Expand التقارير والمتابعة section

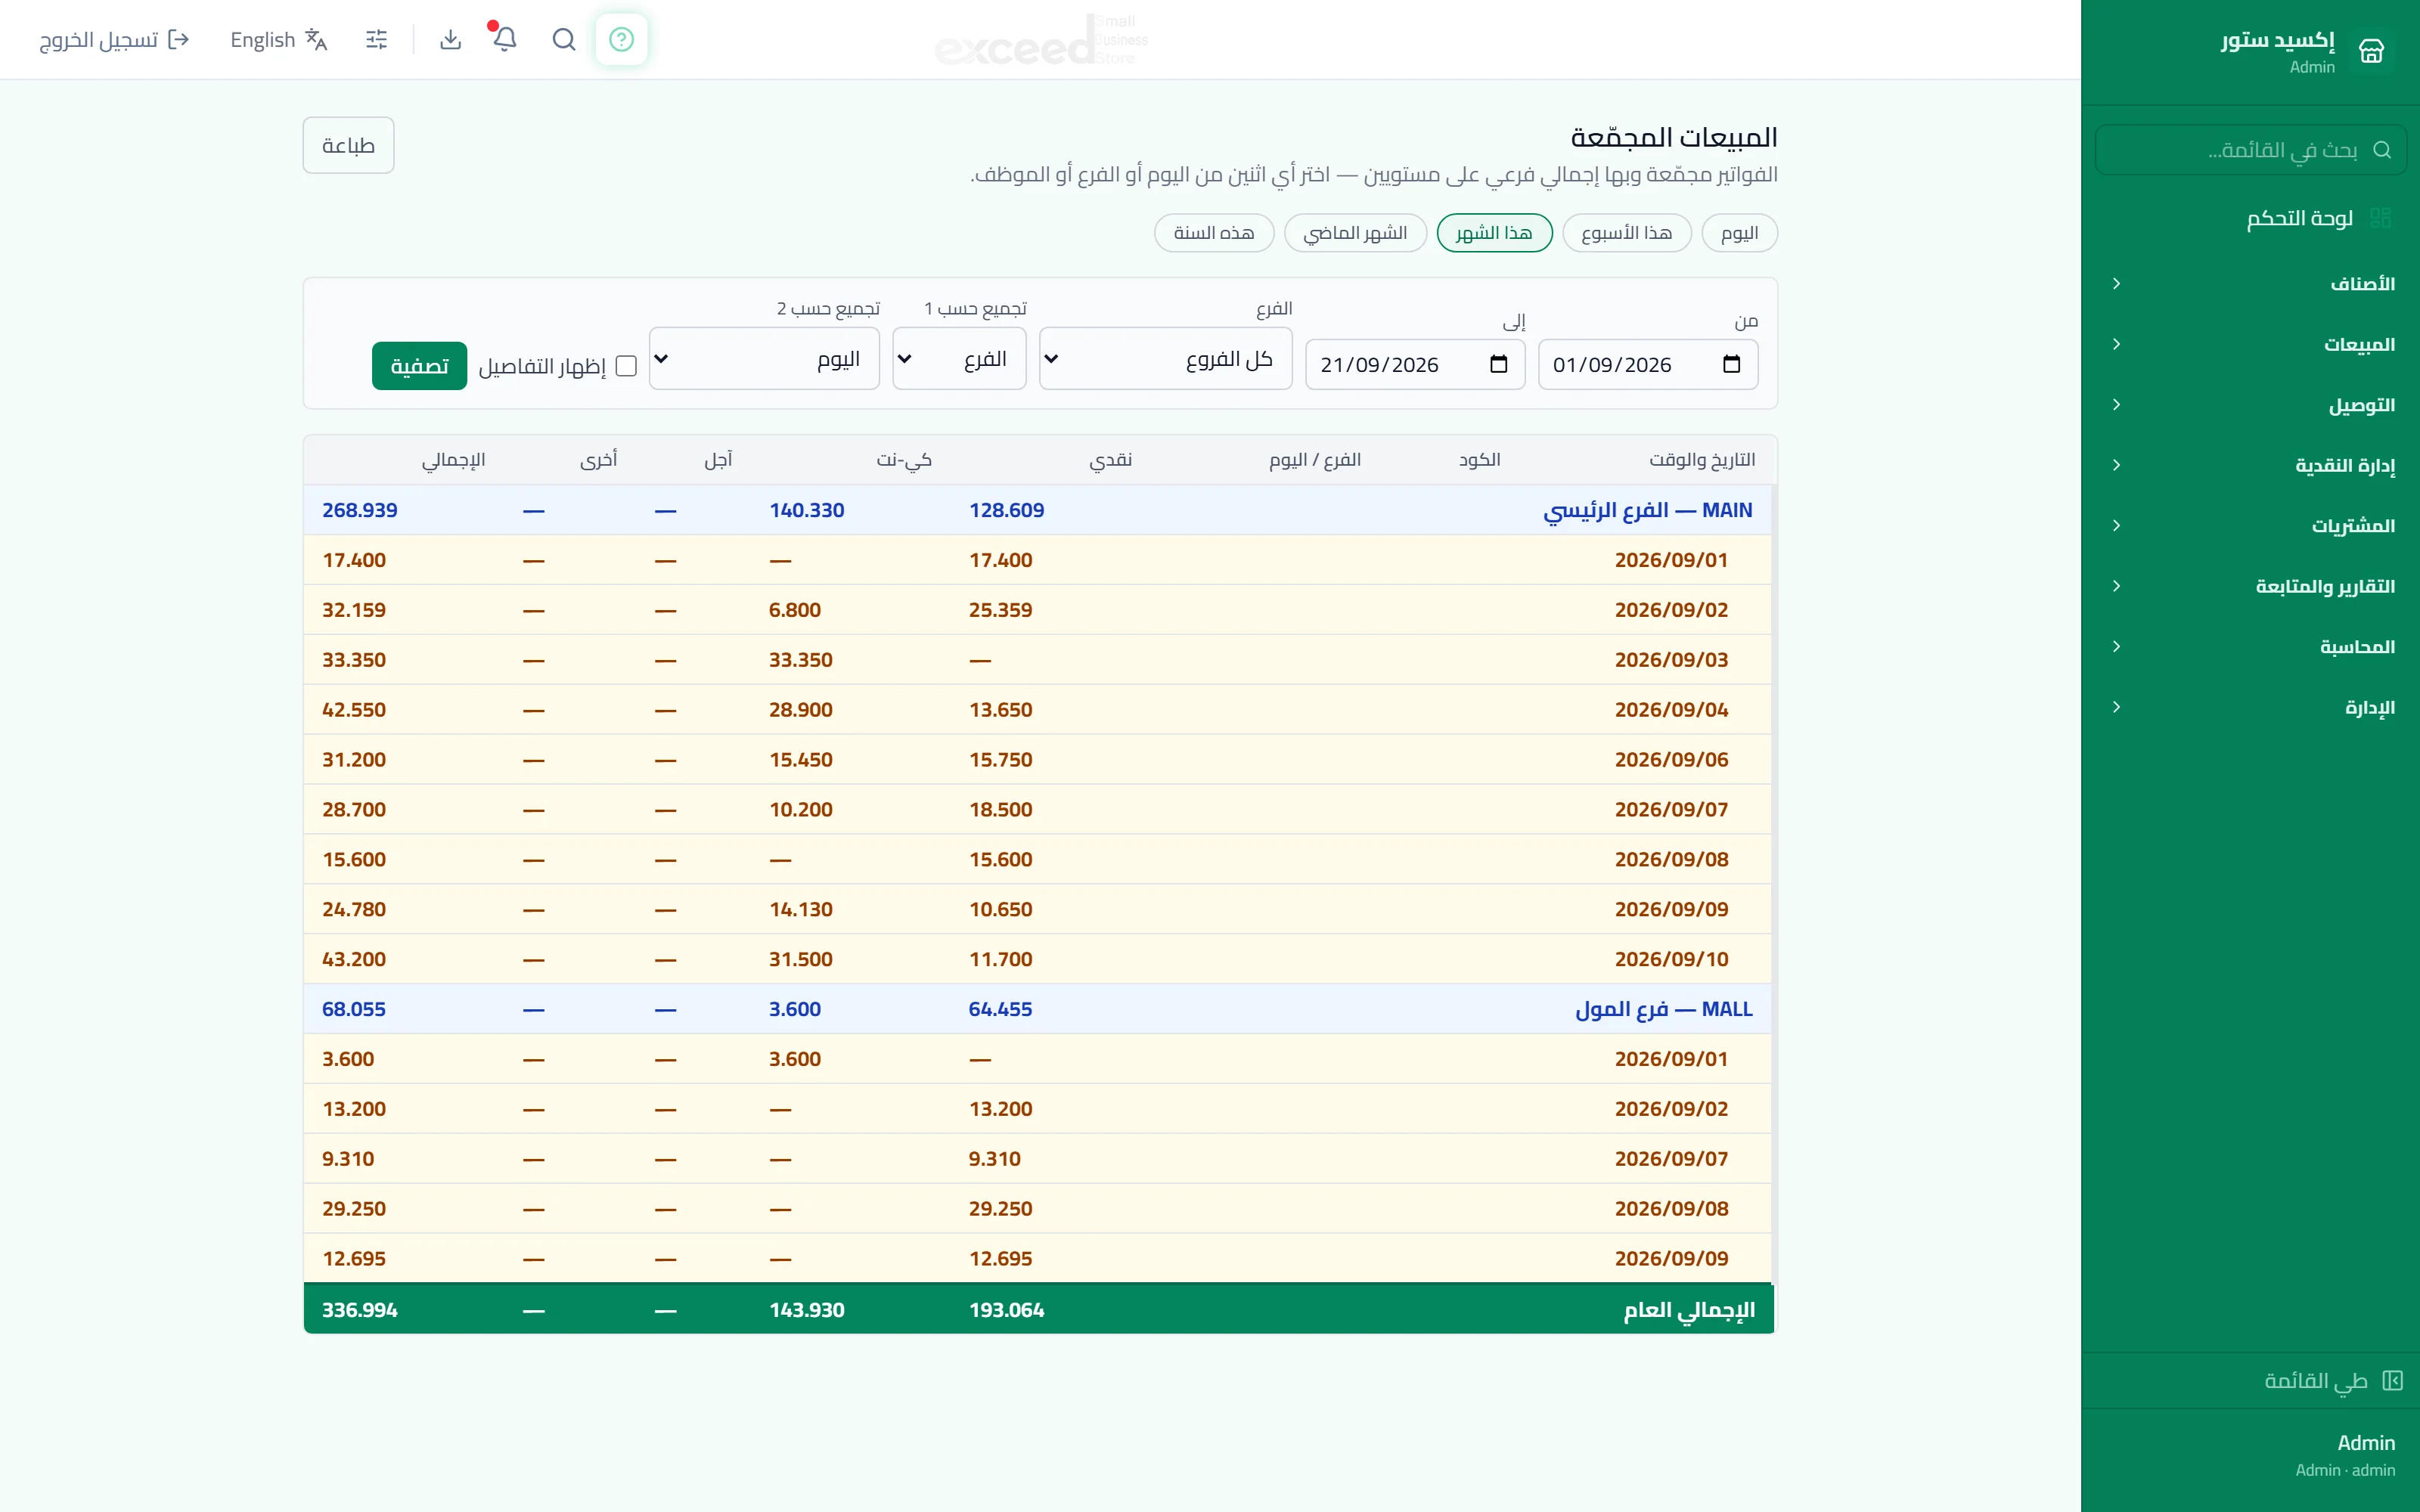pos(2250,586)
